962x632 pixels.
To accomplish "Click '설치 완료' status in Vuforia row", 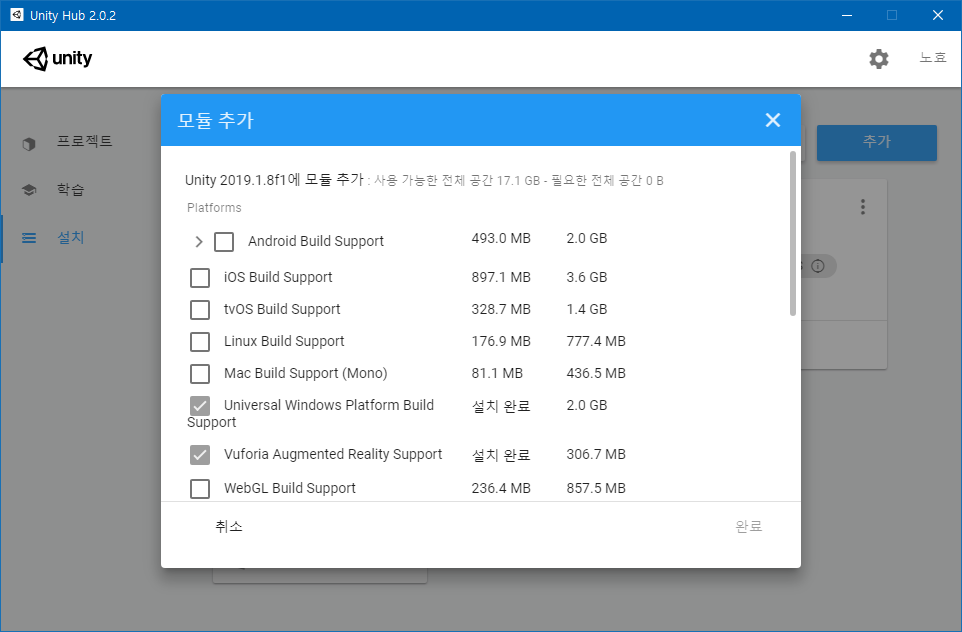I will coord(501,455).
